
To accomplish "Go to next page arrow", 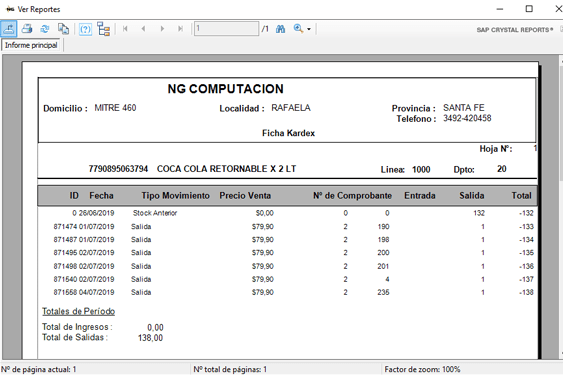I will 162,29.
